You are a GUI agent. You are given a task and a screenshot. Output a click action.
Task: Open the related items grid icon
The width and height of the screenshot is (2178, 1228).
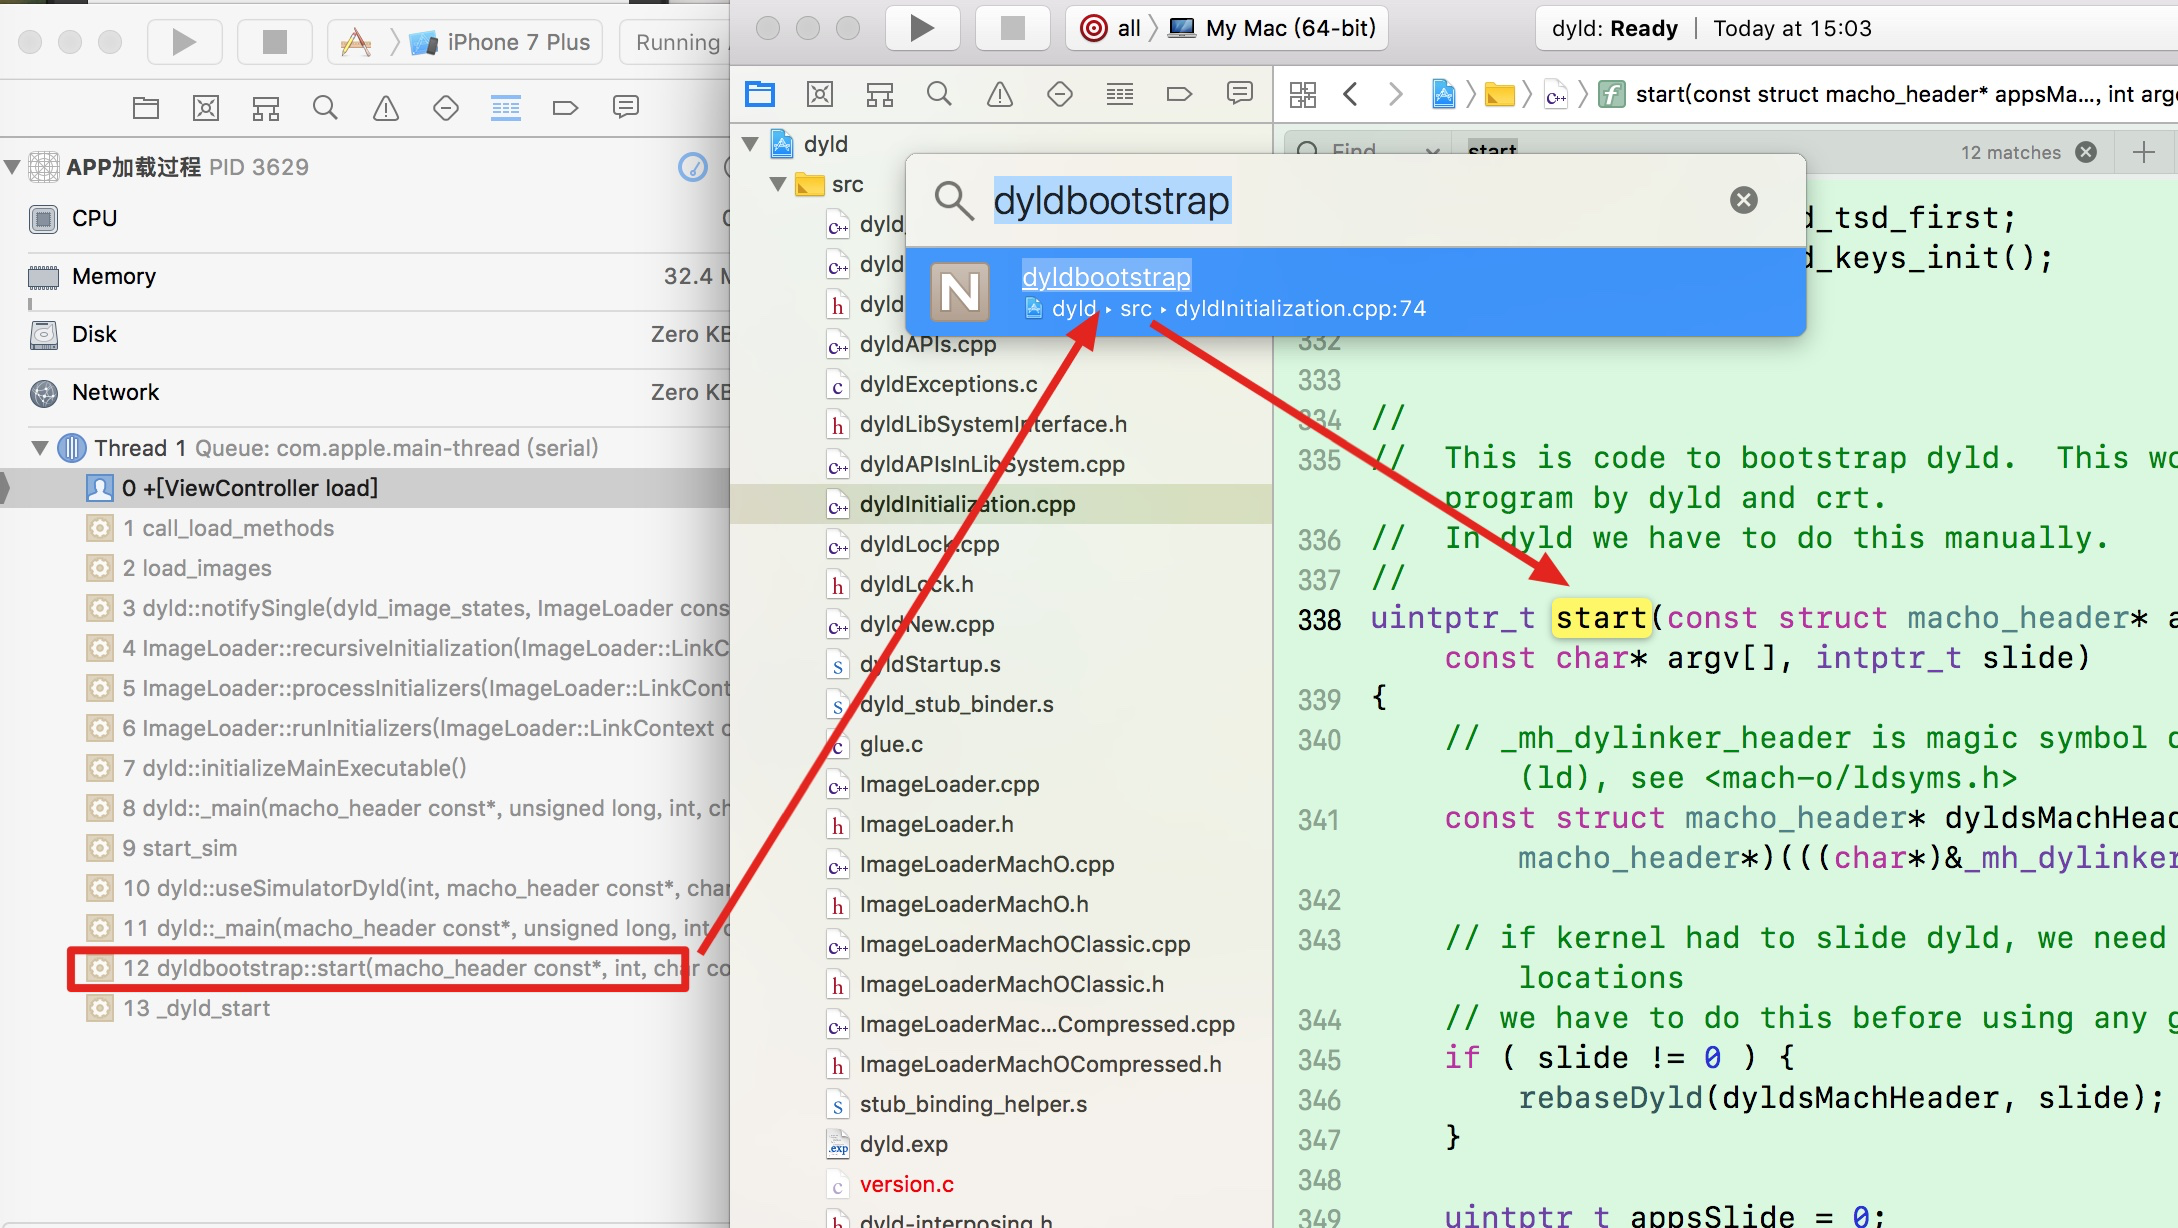click(1302, 95)
